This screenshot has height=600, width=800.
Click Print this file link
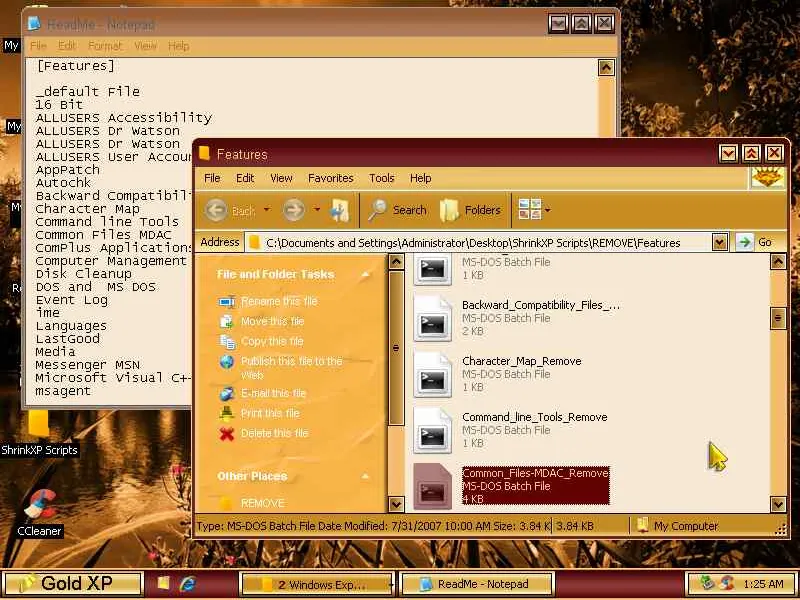(270, 413)
